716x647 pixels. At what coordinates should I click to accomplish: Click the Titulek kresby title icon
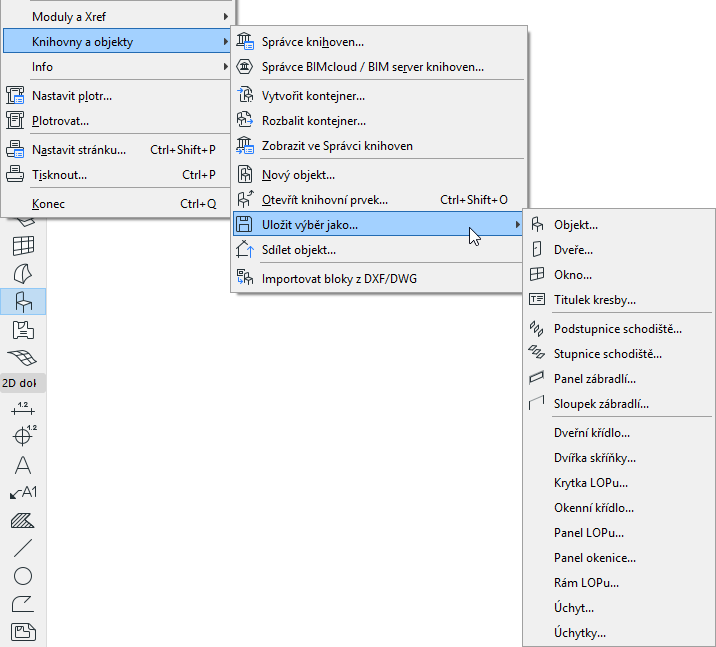(x=537, y=300)
